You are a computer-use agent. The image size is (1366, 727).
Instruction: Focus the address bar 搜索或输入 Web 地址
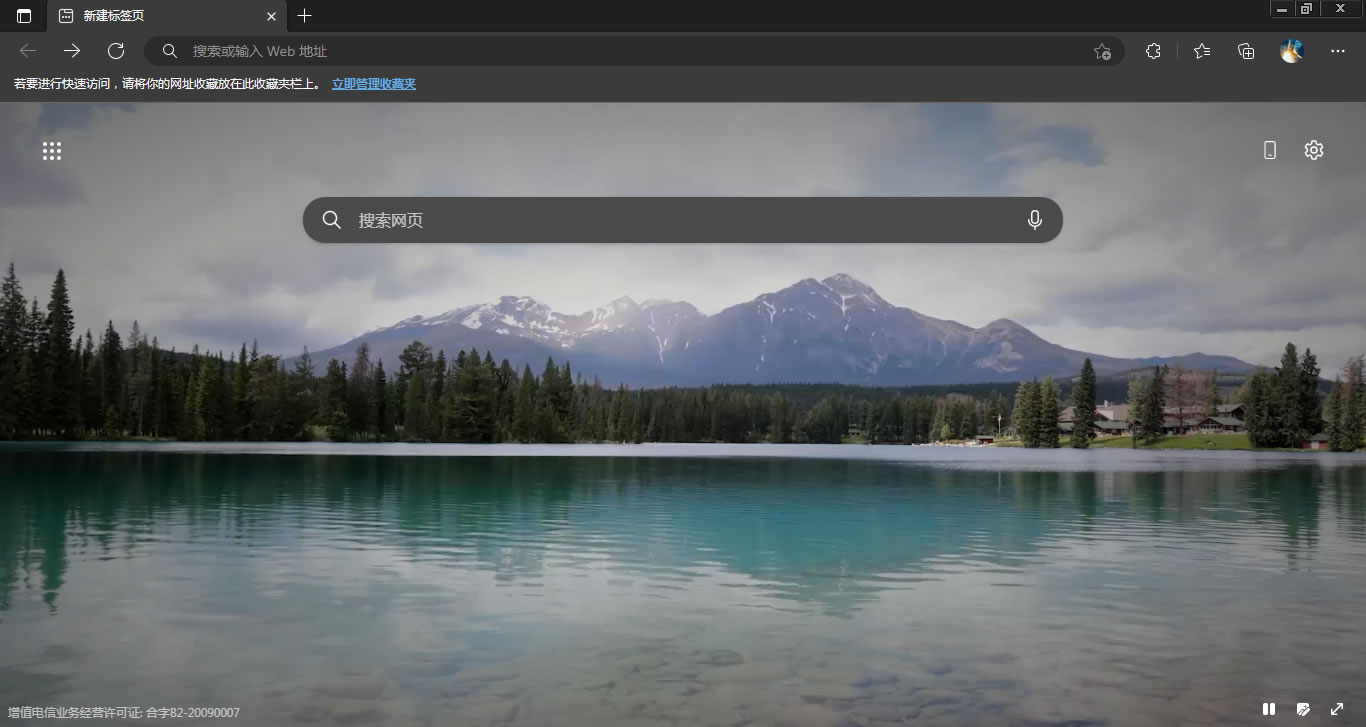pyautogui.click(x=634, y=51)
